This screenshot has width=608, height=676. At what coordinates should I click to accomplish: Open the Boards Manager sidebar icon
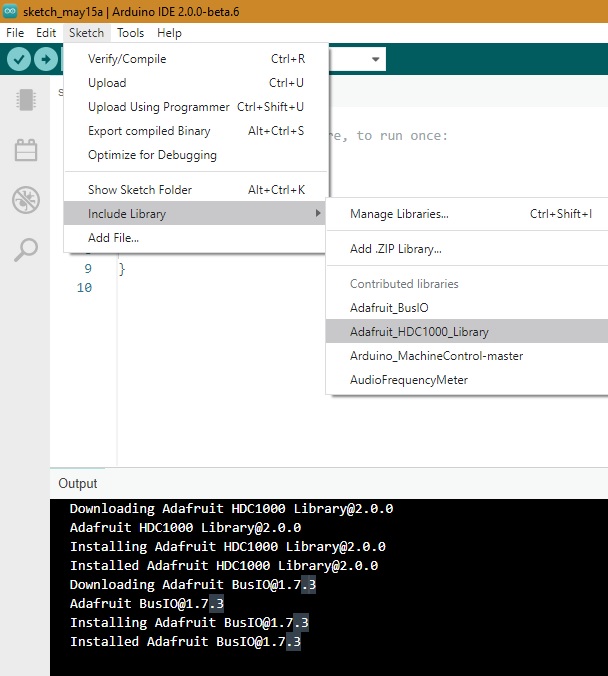click(x=26, y=100)
